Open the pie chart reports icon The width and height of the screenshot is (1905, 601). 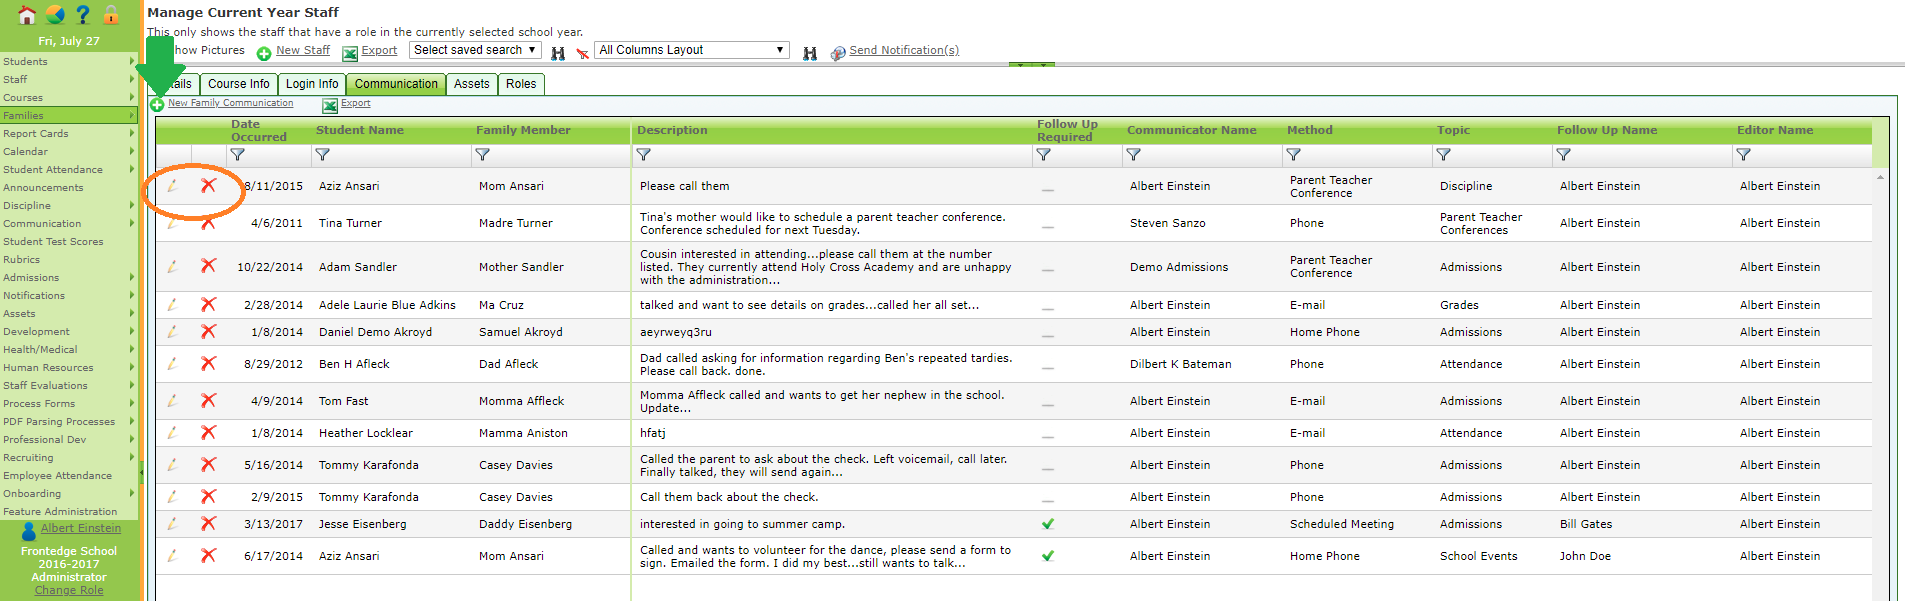[x=55, y=15]
